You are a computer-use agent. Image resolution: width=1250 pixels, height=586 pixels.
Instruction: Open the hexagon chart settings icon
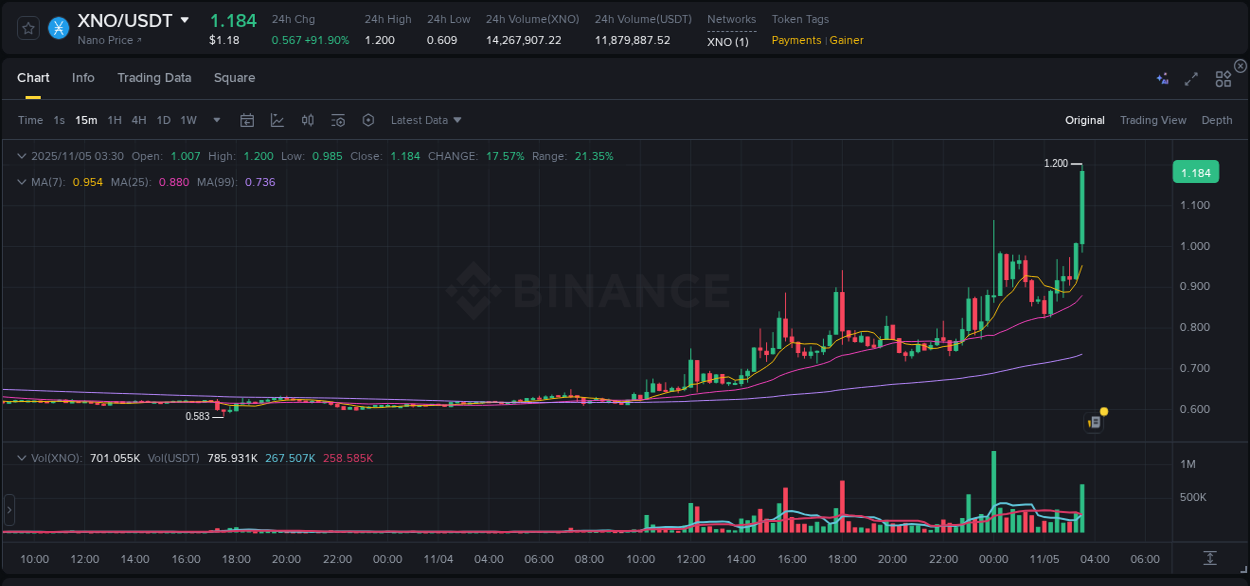tap(368, 120)
